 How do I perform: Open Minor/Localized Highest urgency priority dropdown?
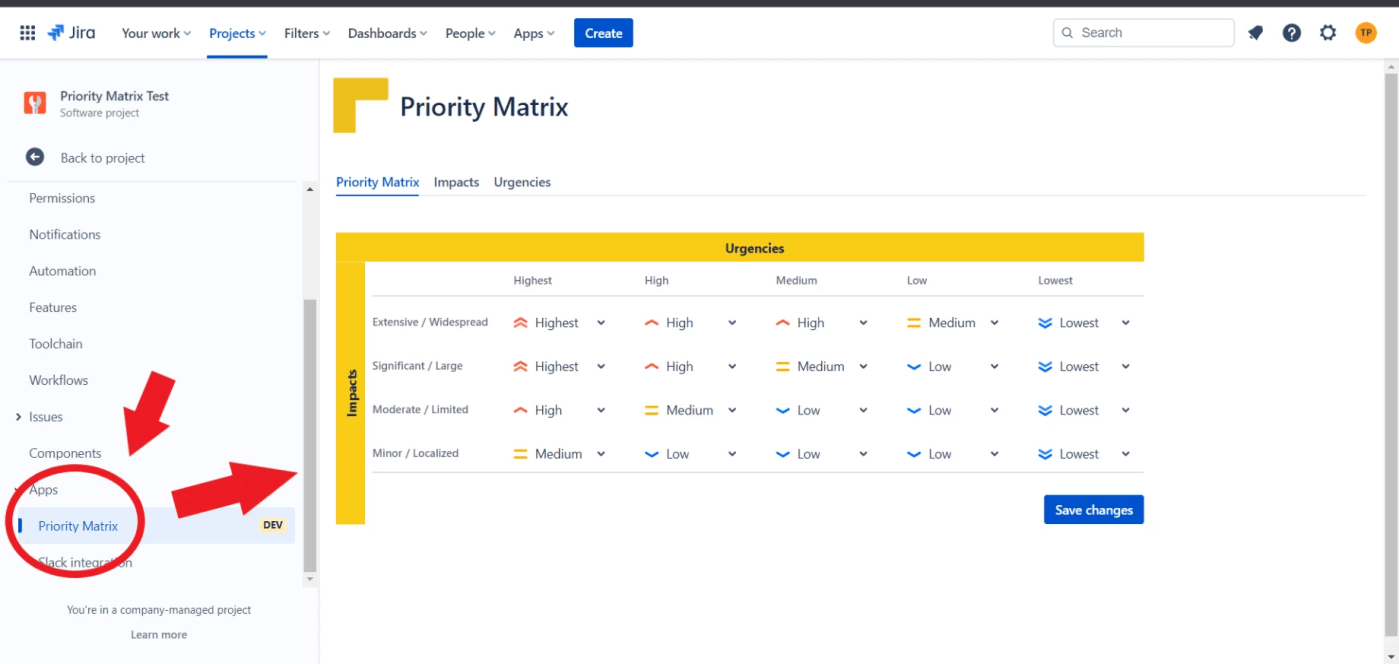559,454
